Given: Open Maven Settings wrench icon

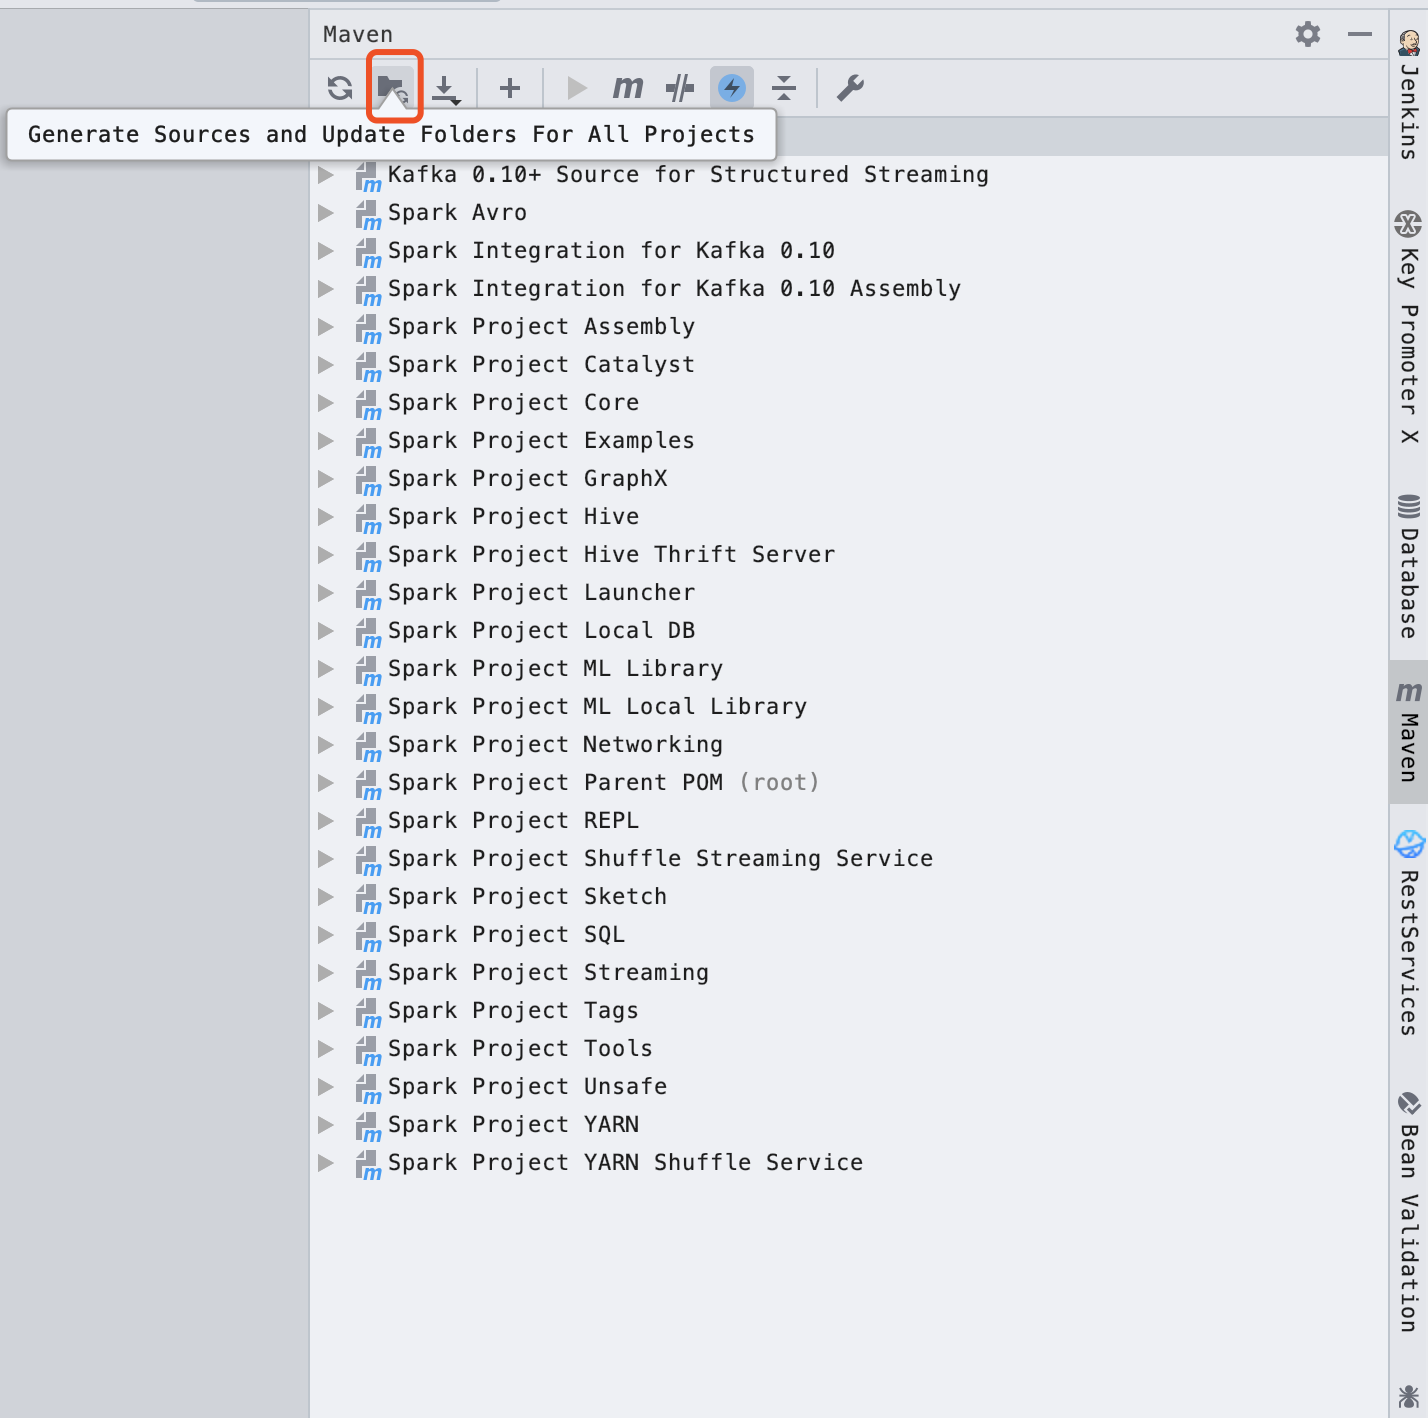Looking at the screenshot, I should (x=850, y=88).
